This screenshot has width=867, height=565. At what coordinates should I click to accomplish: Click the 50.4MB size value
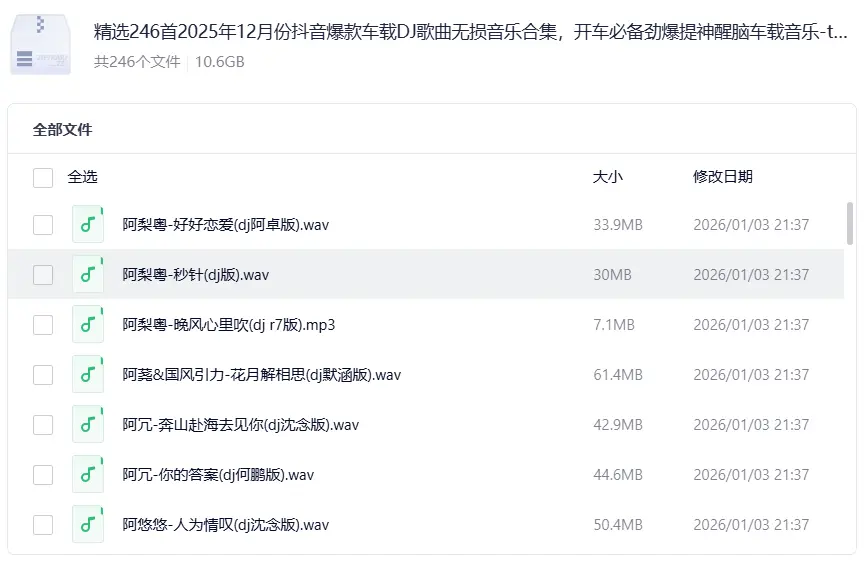click(x=618, y=525)
